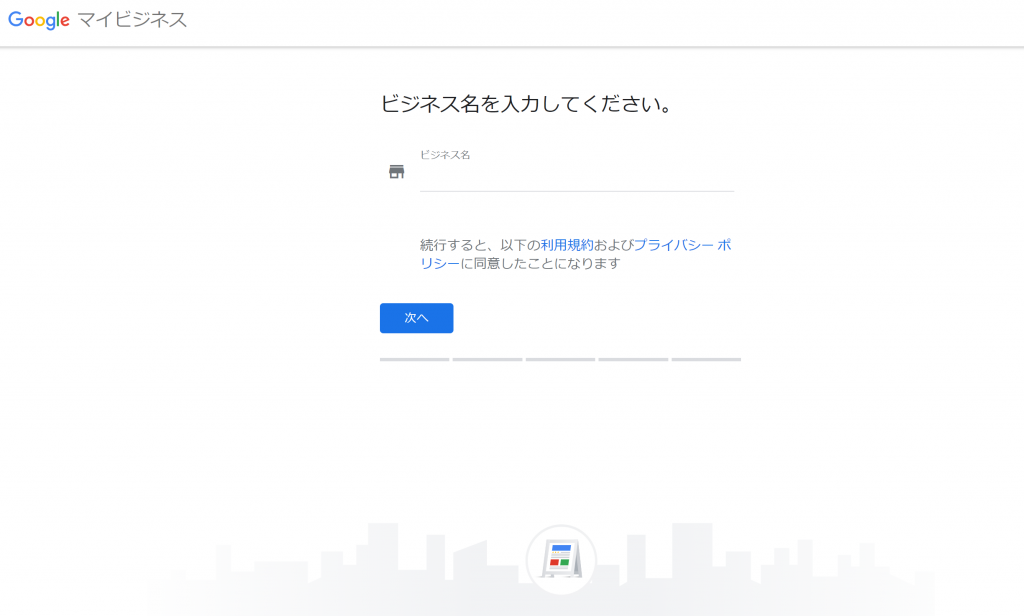Click the small ビジネス名 field label
The width and height of the screenshot is (1024, 616).
[x=445, y=155]
